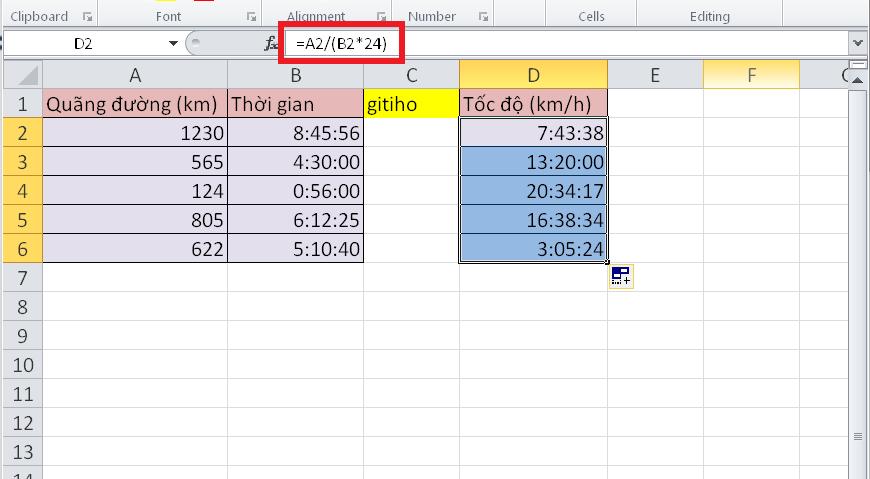Viewport: 870px width, 479px height.
Task: Select row 3 header
Action: [23, 162]
